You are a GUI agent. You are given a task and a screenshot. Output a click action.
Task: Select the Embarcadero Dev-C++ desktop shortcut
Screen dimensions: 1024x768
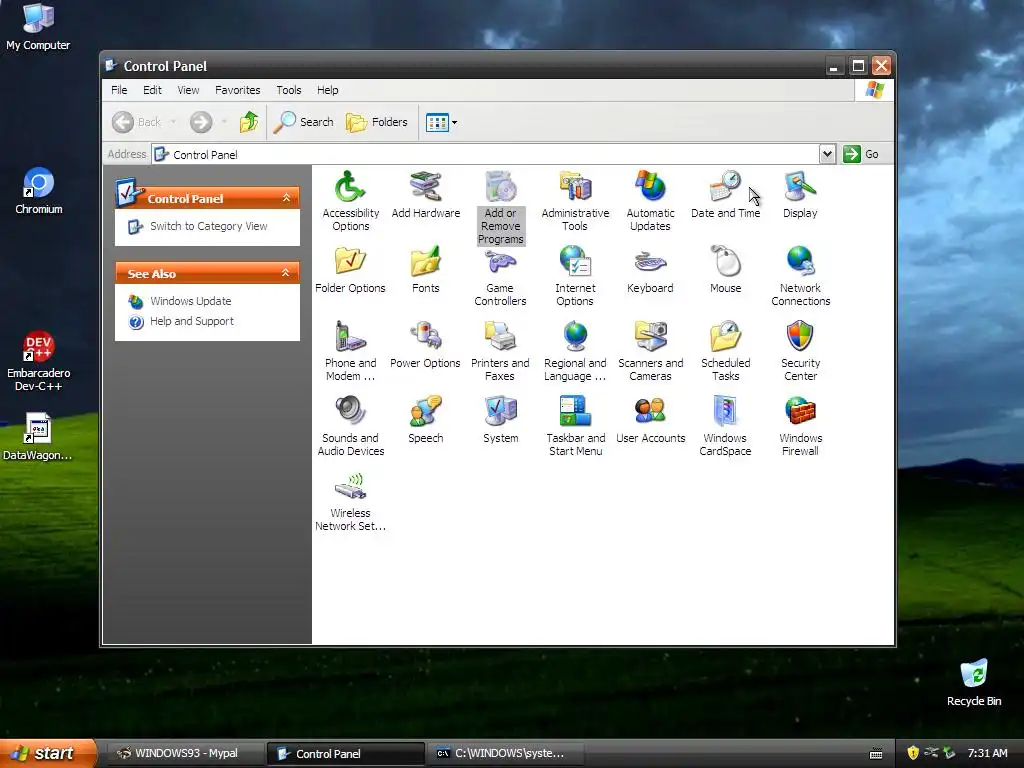(x=39, y=361)
